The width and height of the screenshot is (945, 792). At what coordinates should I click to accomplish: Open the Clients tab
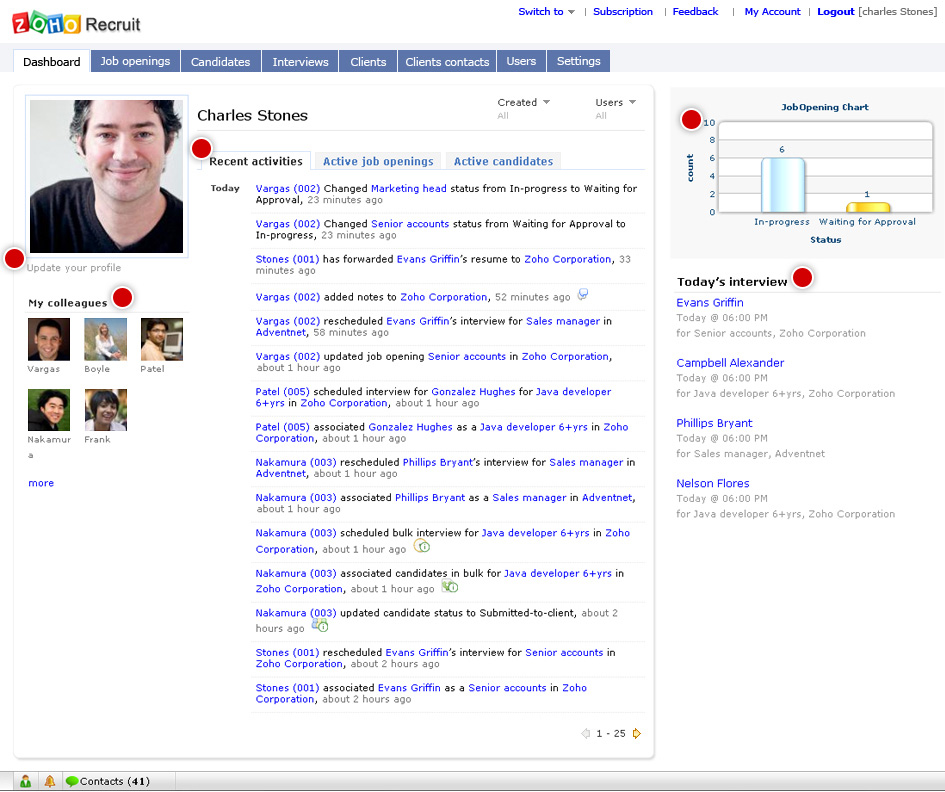368,61
